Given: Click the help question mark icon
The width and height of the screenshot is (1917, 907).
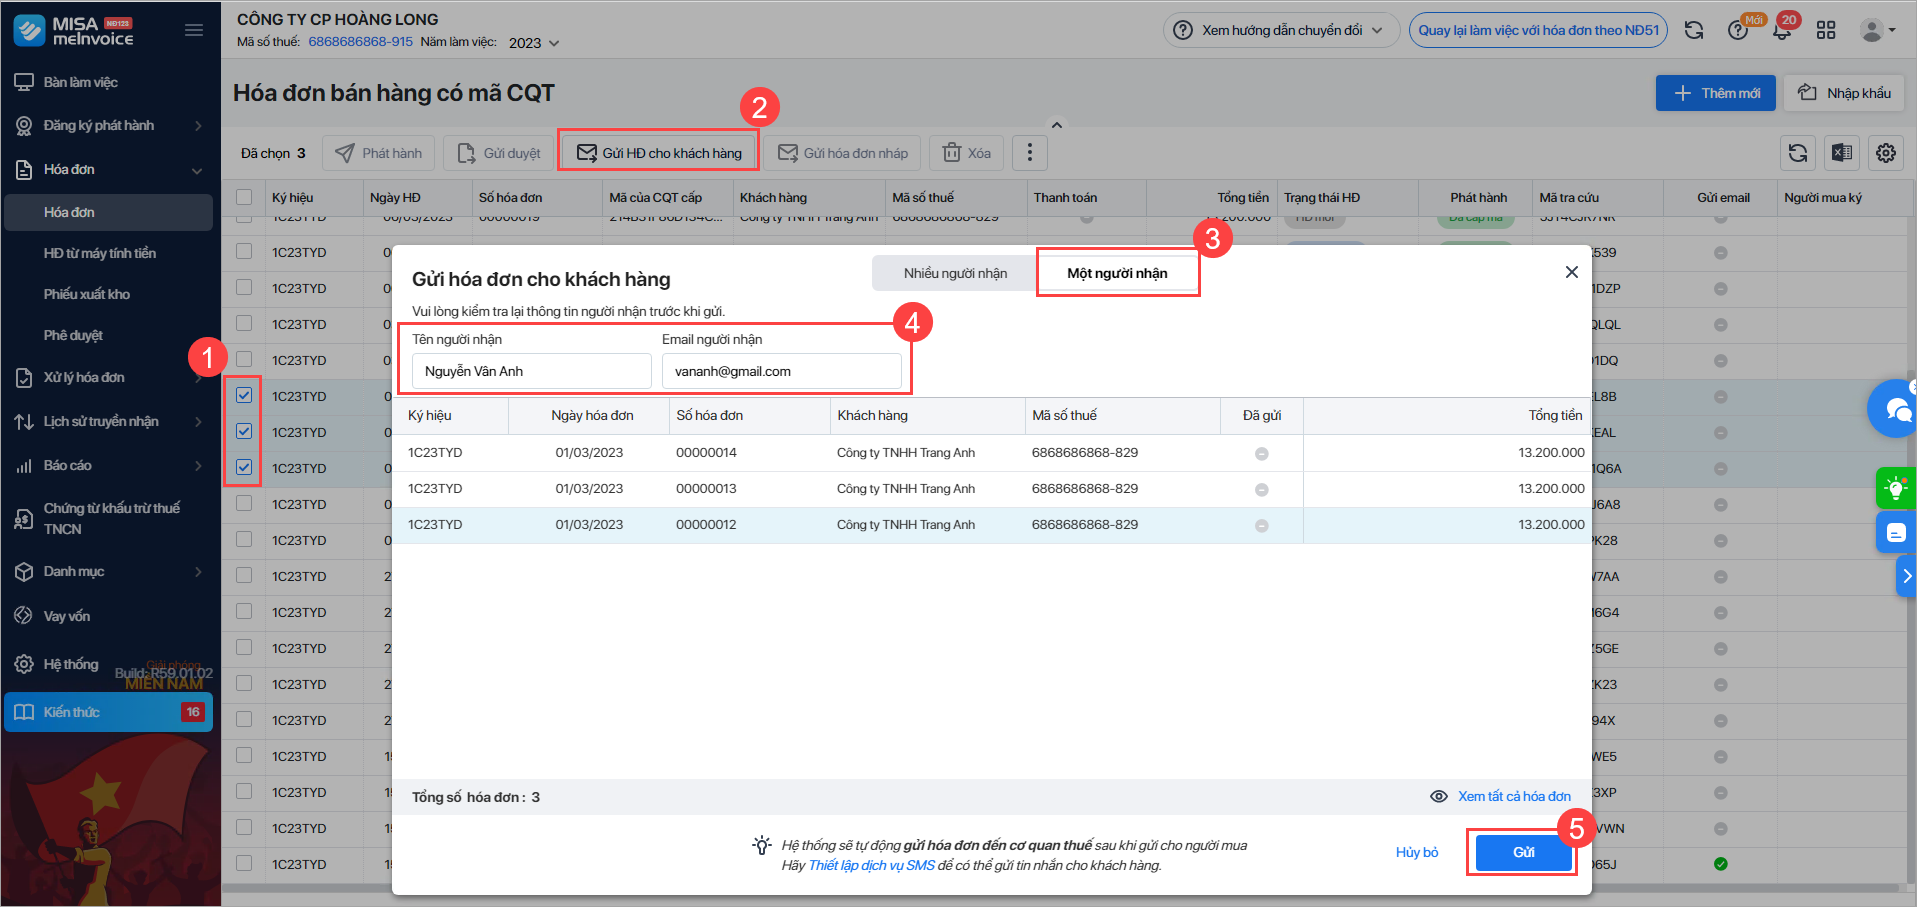Looking at the screenshot, I should pos(1738,30).
